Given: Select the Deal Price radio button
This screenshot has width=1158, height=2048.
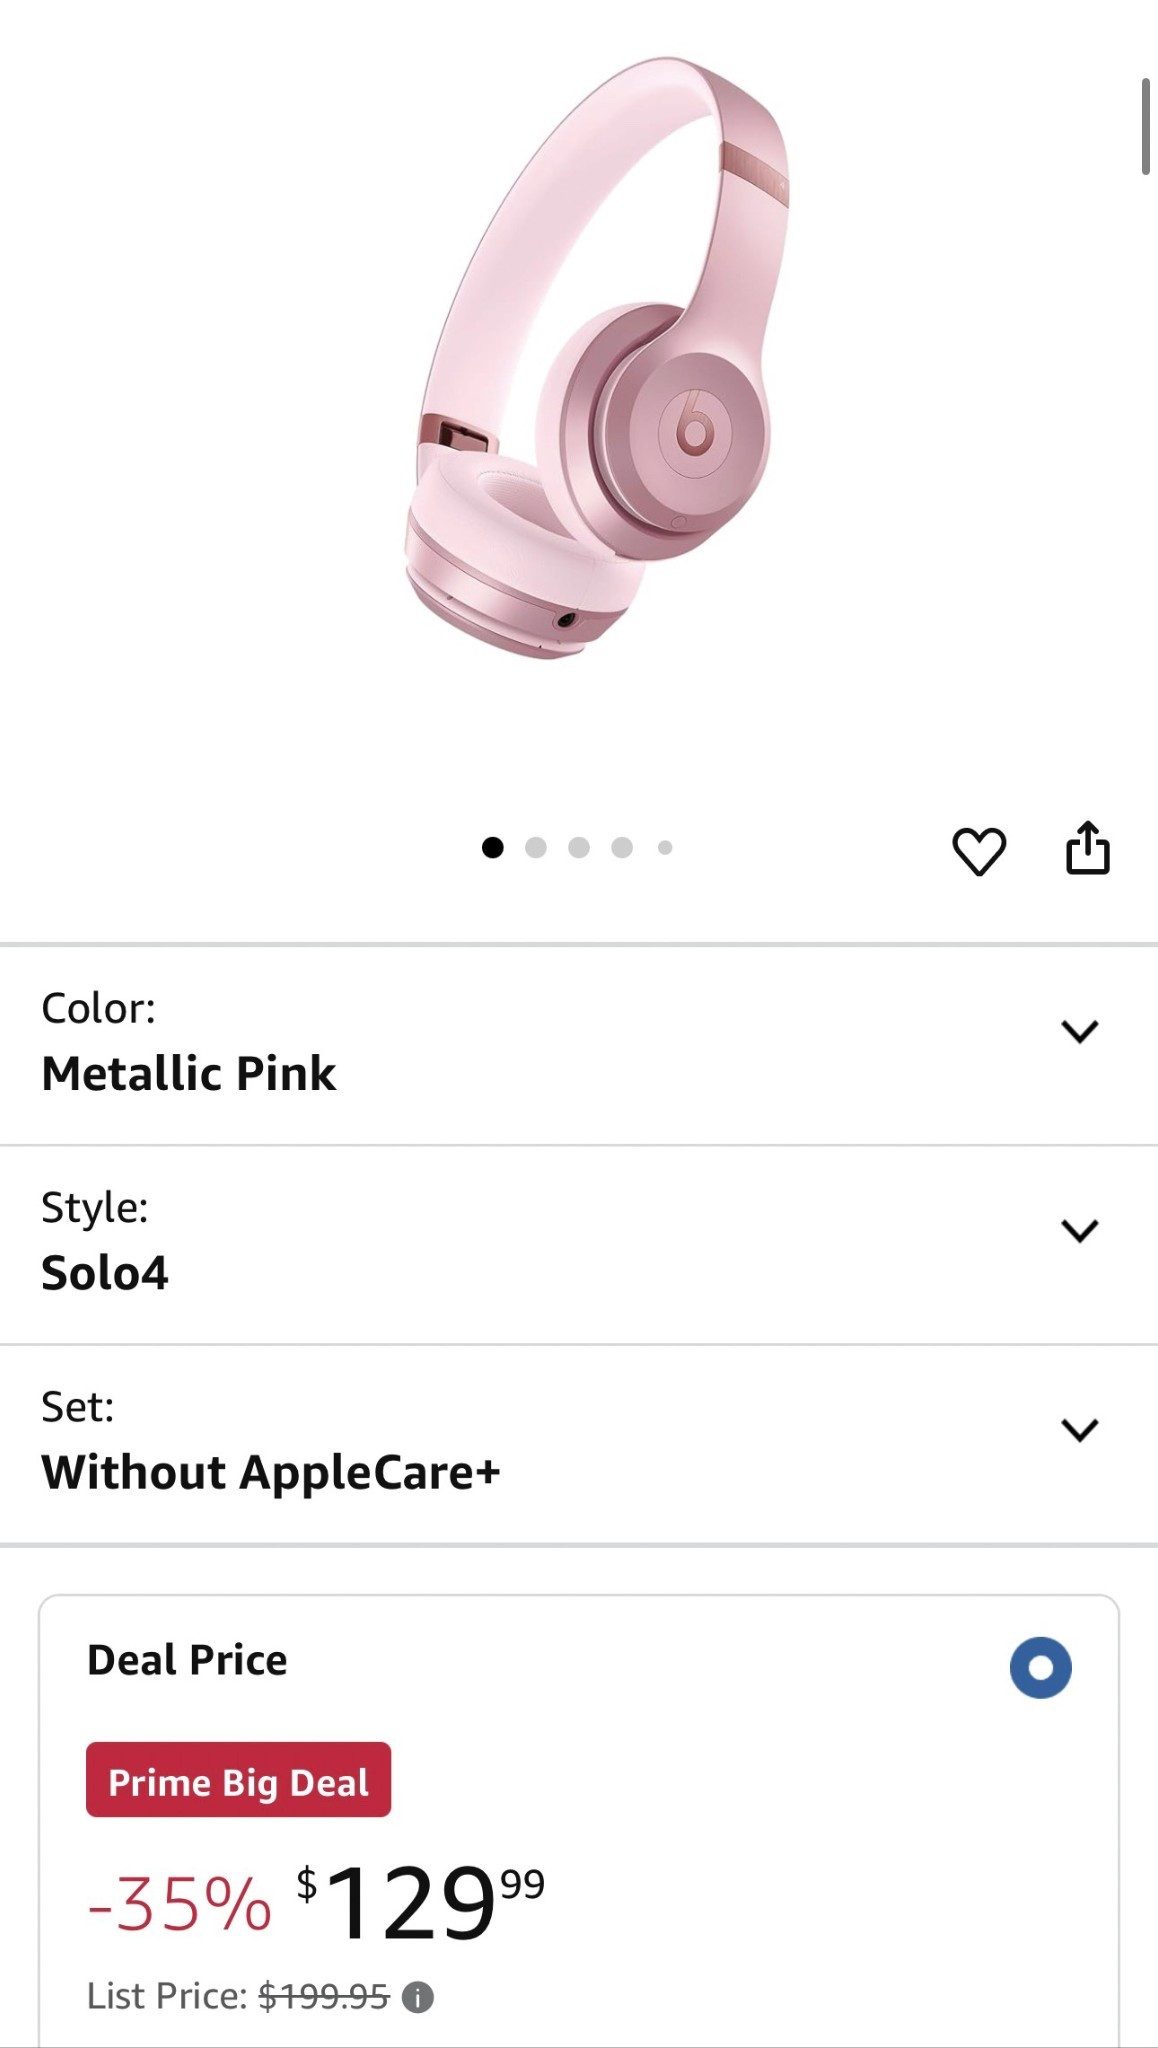Looking at the screenshot, I should click(1040, 1667).
